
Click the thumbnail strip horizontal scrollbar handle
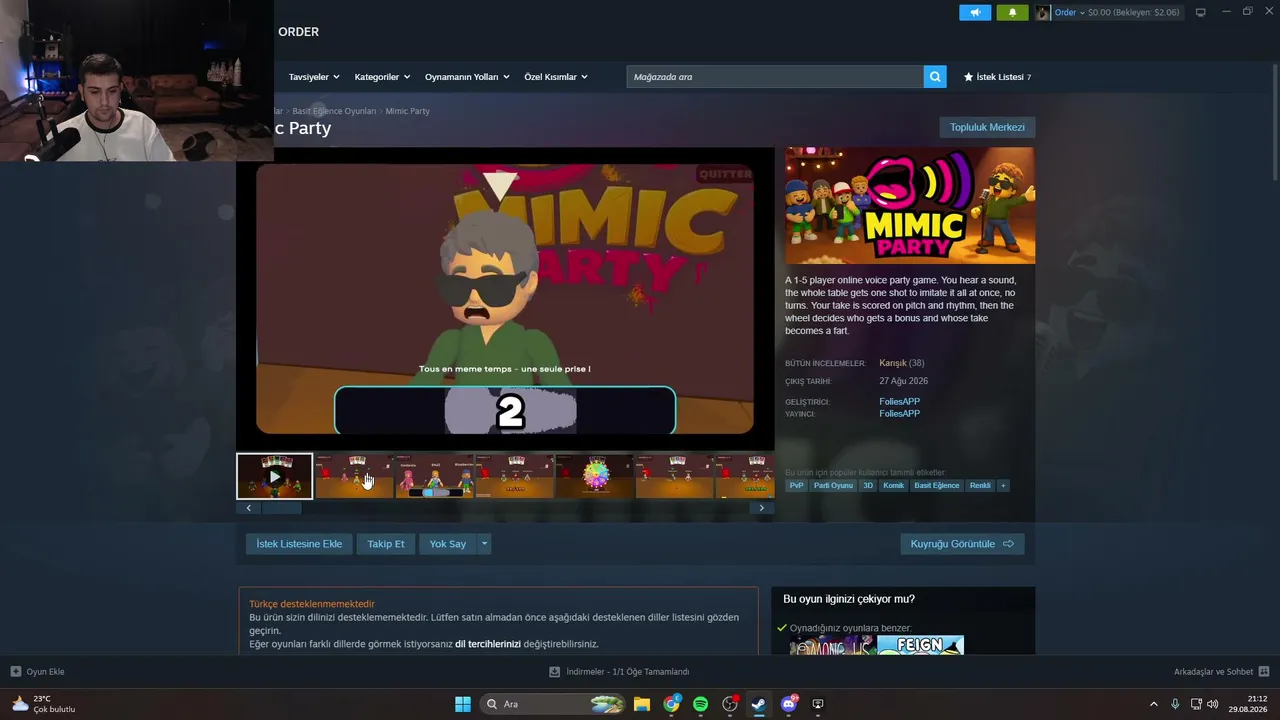pyautogui.click(x=281, y=508)
